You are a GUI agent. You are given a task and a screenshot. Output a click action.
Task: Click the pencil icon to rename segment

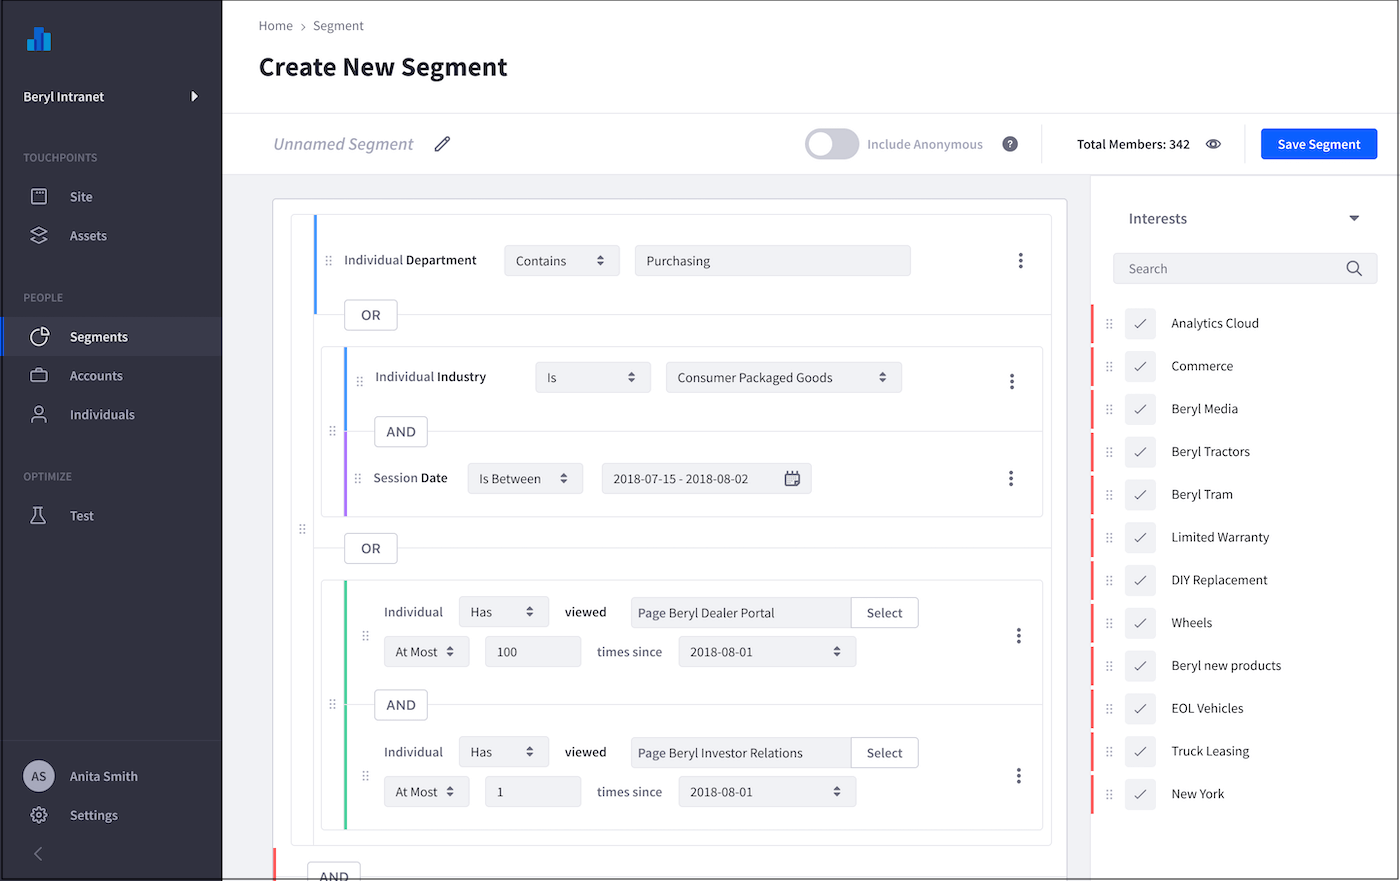pyautogui.click(x=442, y=144)
